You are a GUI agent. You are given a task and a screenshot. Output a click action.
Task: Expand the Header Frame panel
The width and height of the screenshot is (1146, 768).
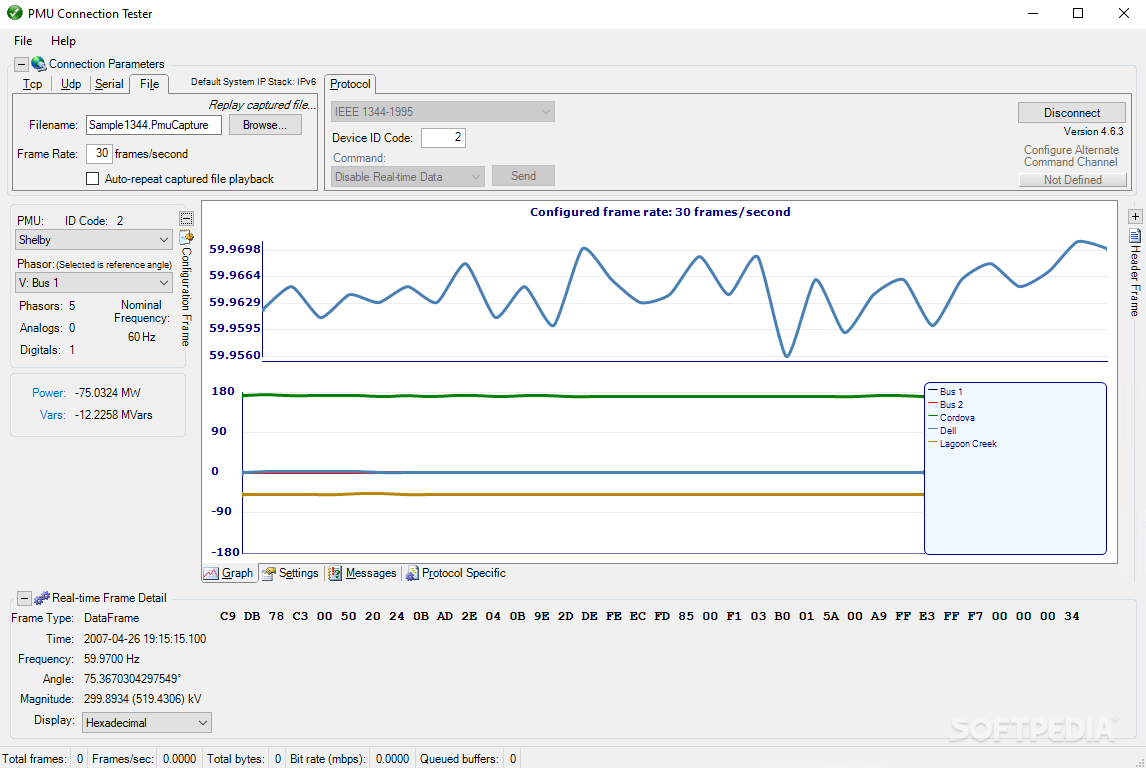[x=1135, y=216]
